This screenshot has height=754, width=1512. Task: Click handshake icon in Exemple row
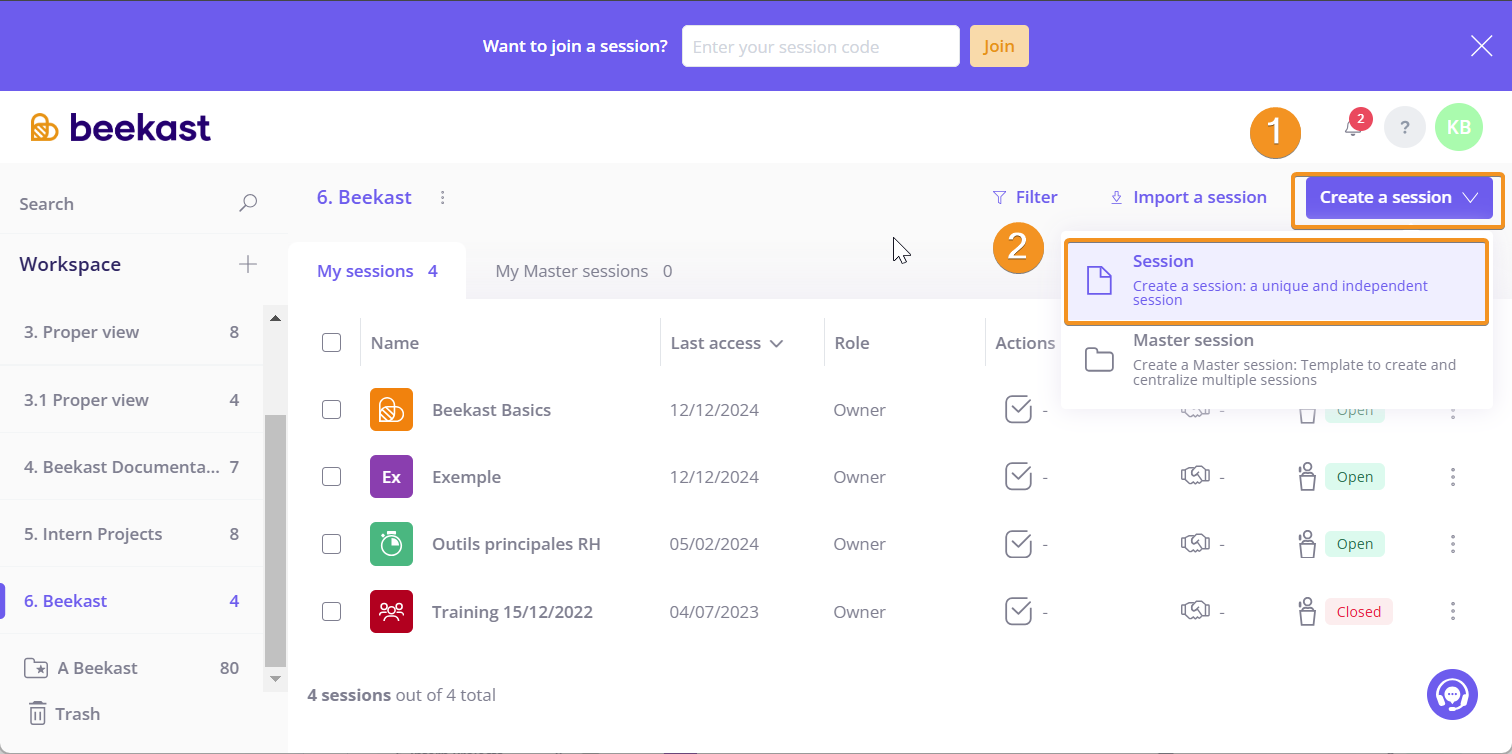[1195, 476]
